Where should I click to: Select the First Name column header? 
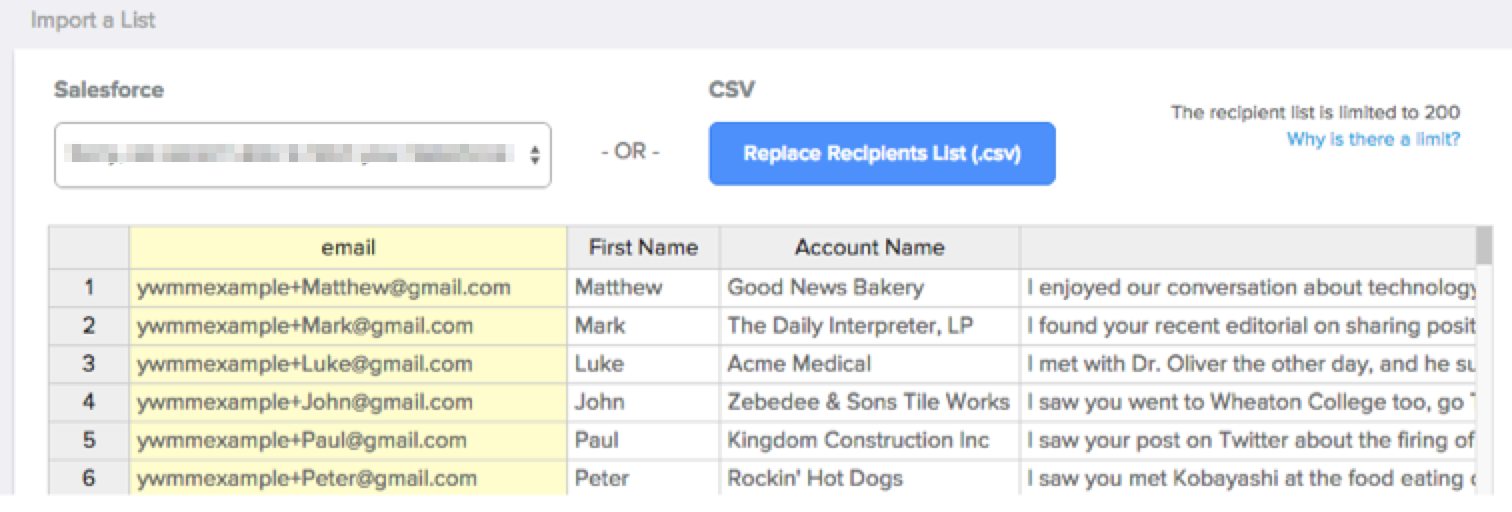point(643,247)
